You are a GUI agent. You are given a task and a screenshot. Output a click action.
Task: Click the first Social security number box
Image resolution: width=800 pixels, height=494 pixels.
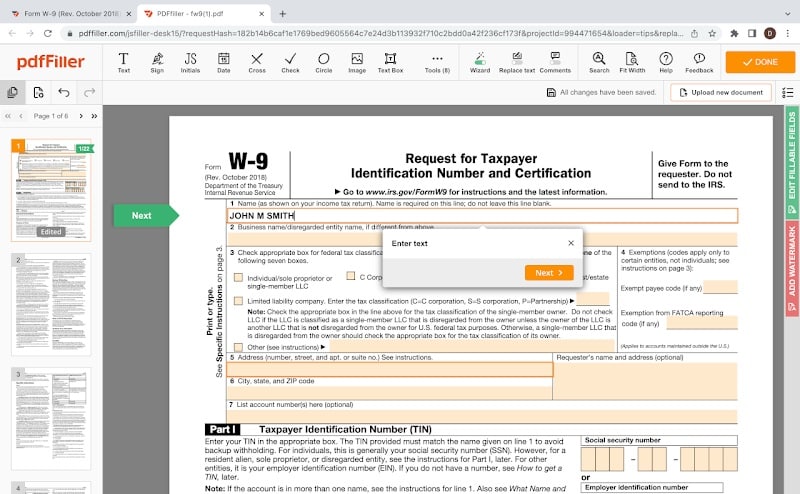pyautogui.click(x=588, y=459)
